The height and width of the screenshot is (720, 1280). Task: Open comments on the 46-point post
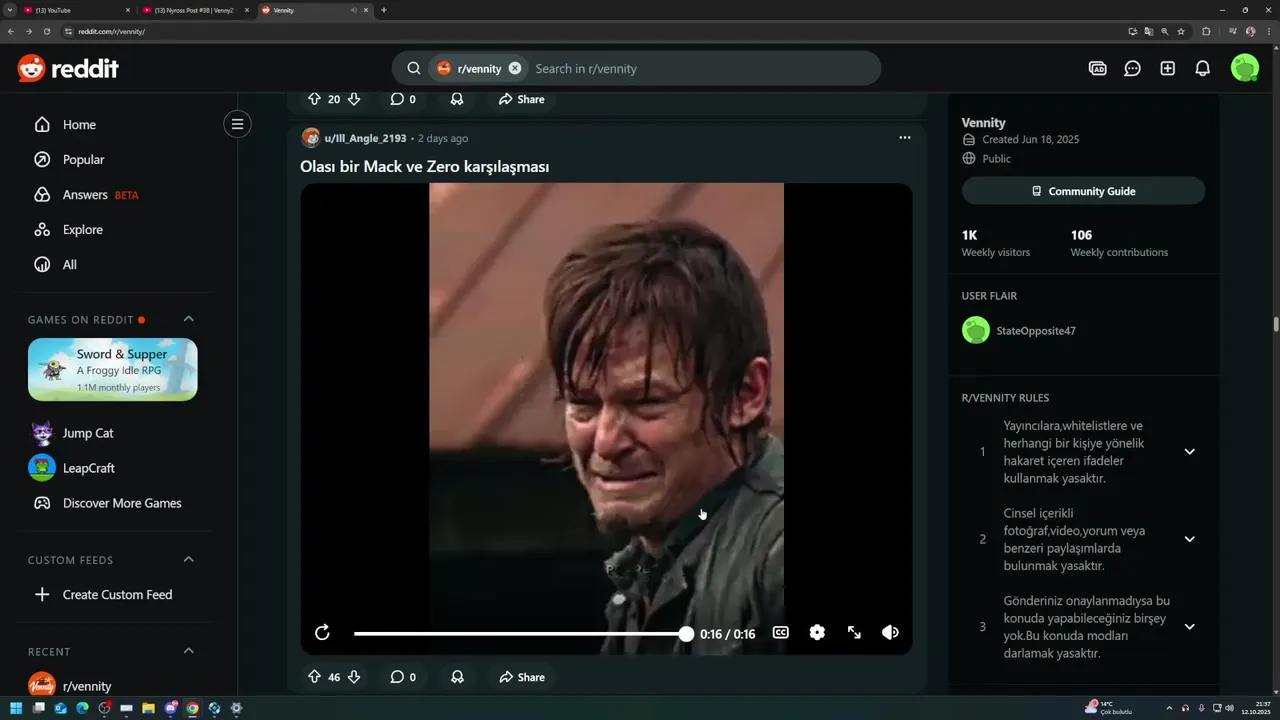click(x=402, y=677)
